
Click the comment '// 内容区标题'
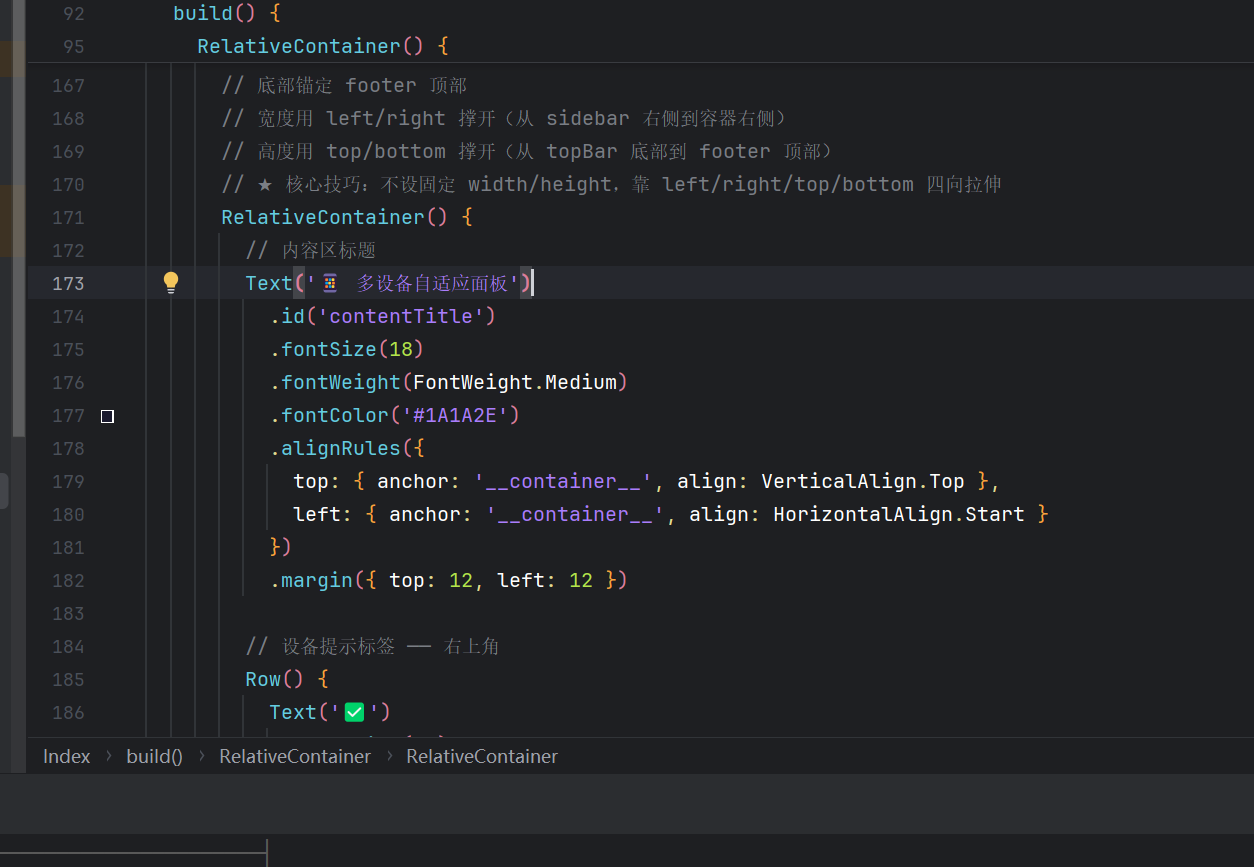tap(310, 251)
